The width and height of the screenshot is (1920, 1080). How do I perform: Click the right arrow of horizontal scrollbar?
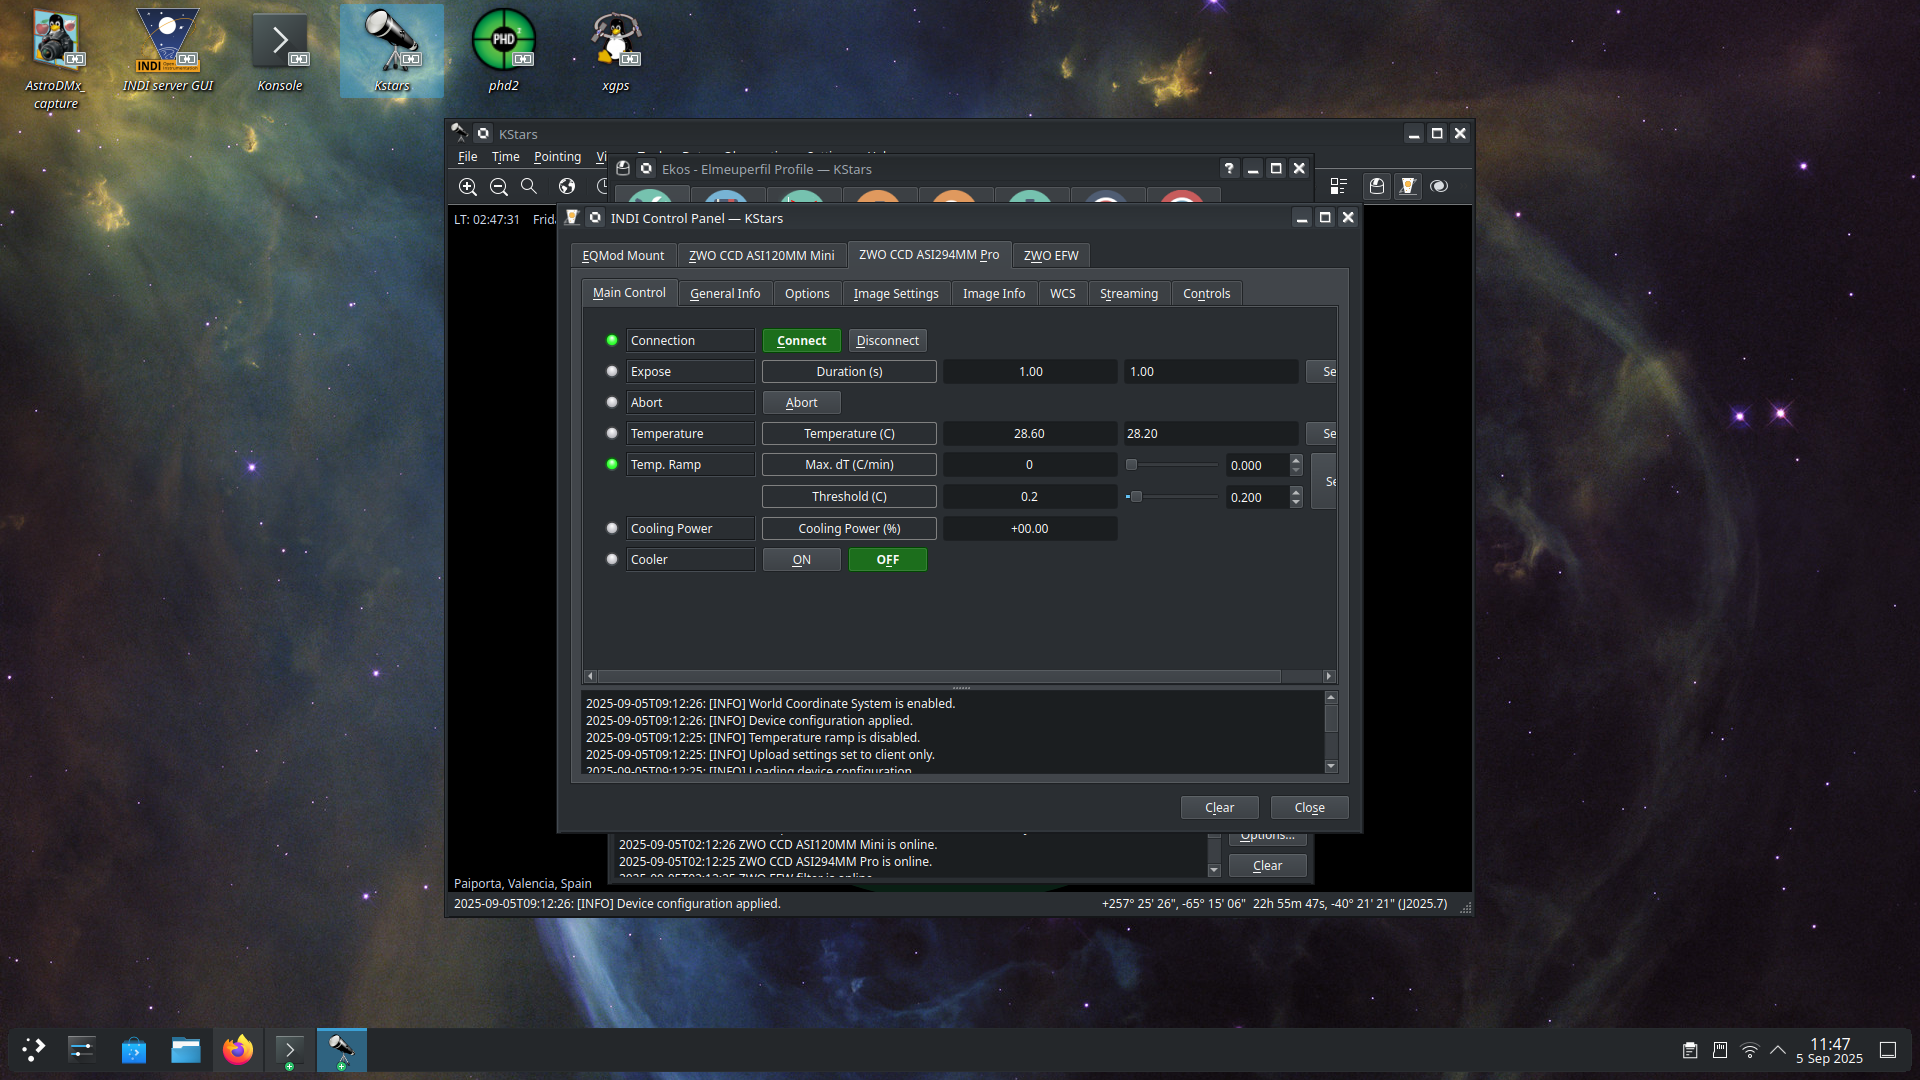tap(1329, 676)
